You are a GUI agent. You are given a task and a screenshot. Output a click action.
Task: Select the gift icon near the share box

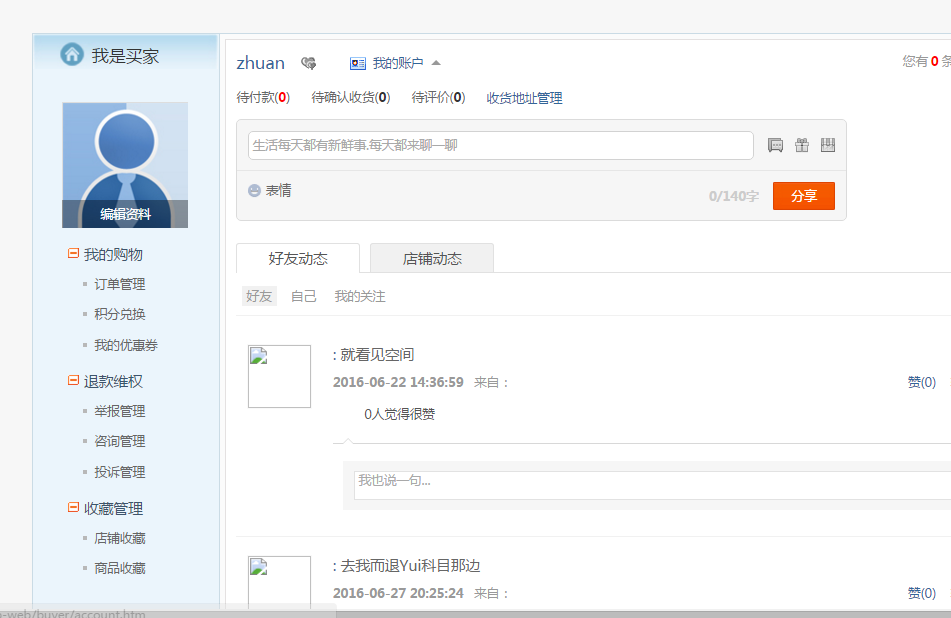pyautogui.click(x=802, y=145)
